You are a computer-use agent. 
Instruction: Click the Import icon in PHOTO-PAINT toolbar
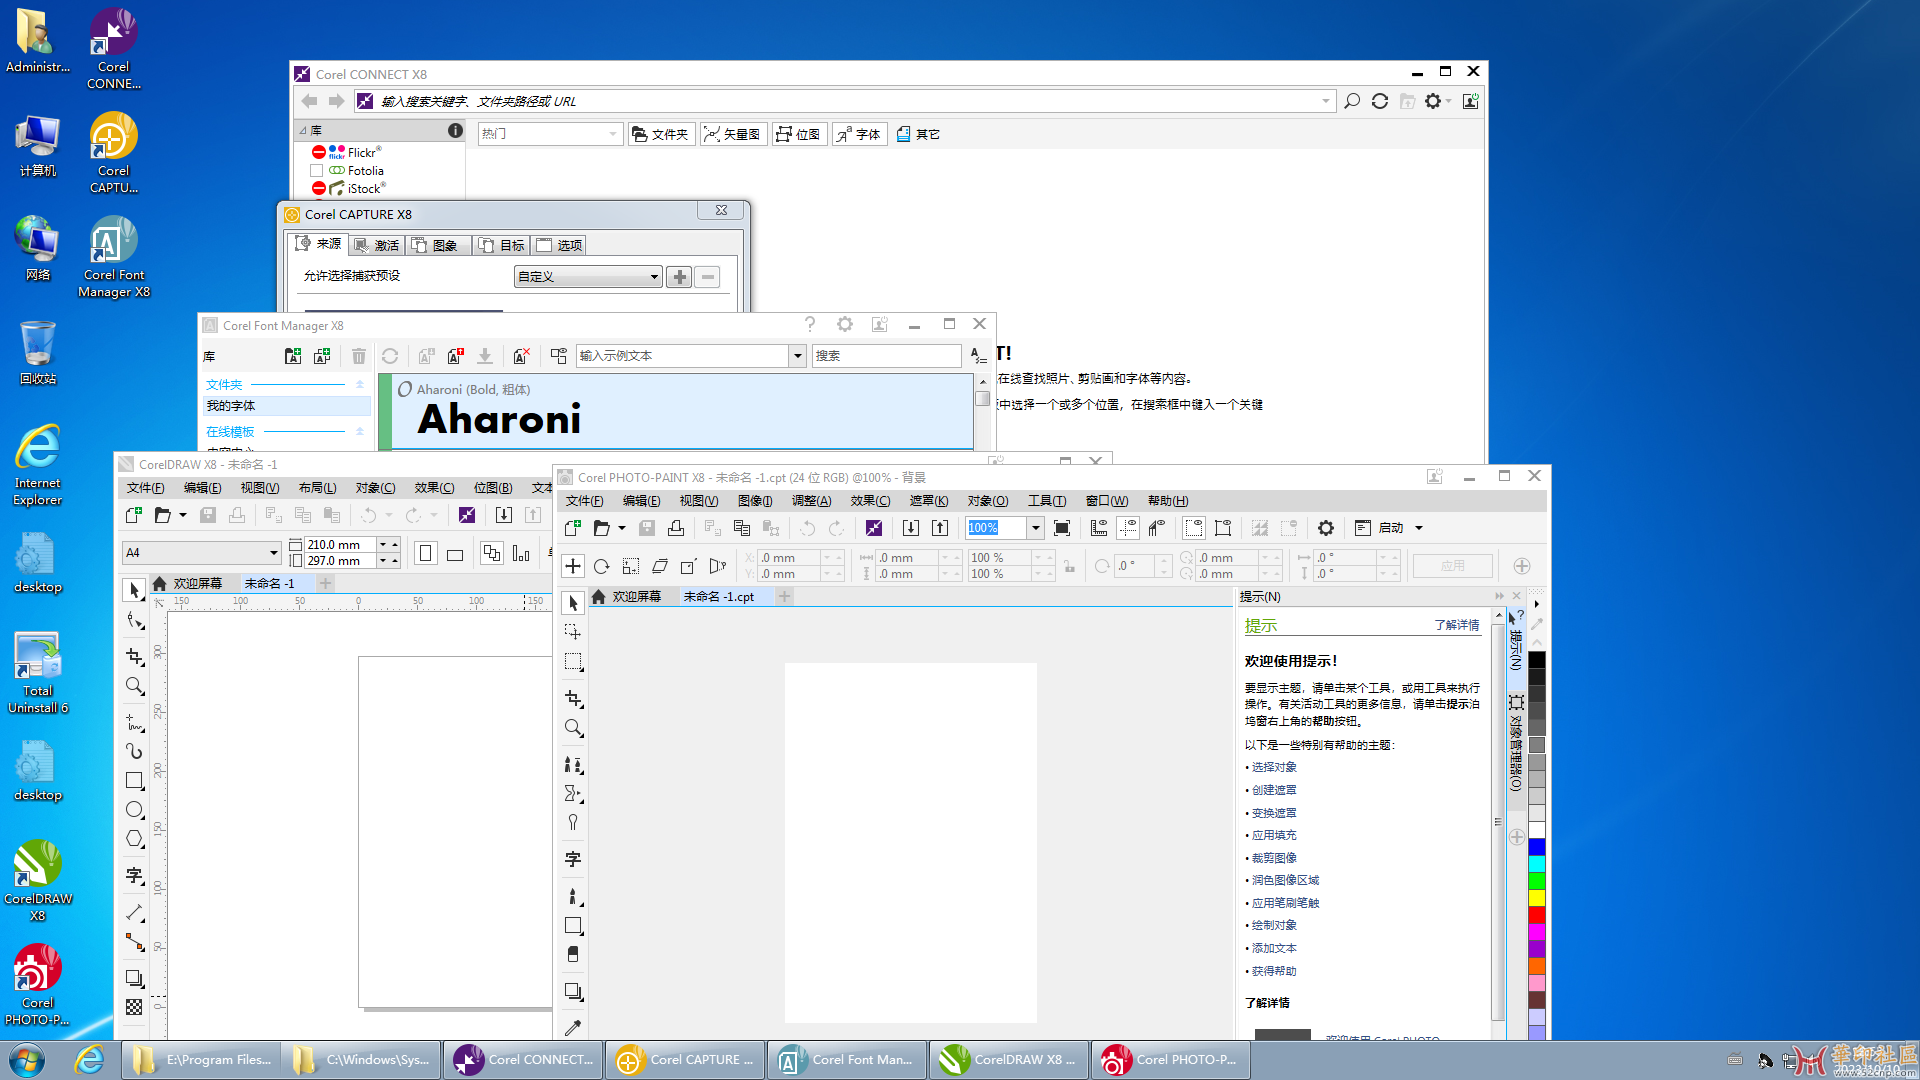(910, 528)
